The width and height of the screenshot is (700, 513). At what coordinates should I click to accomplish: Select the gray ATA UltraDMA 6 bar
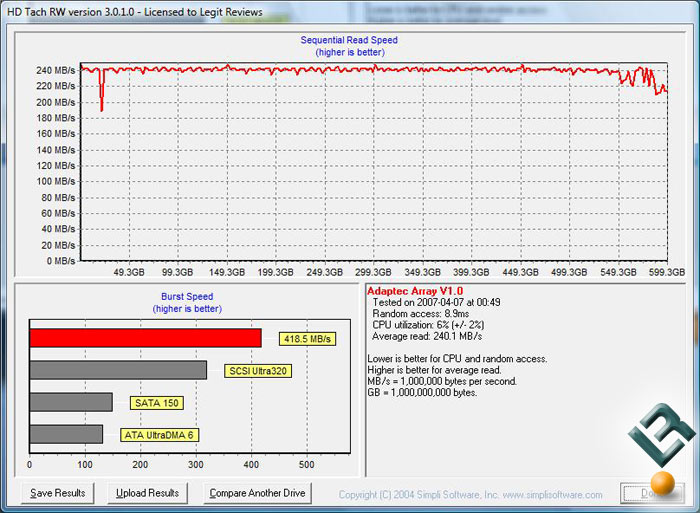(66, 434)
